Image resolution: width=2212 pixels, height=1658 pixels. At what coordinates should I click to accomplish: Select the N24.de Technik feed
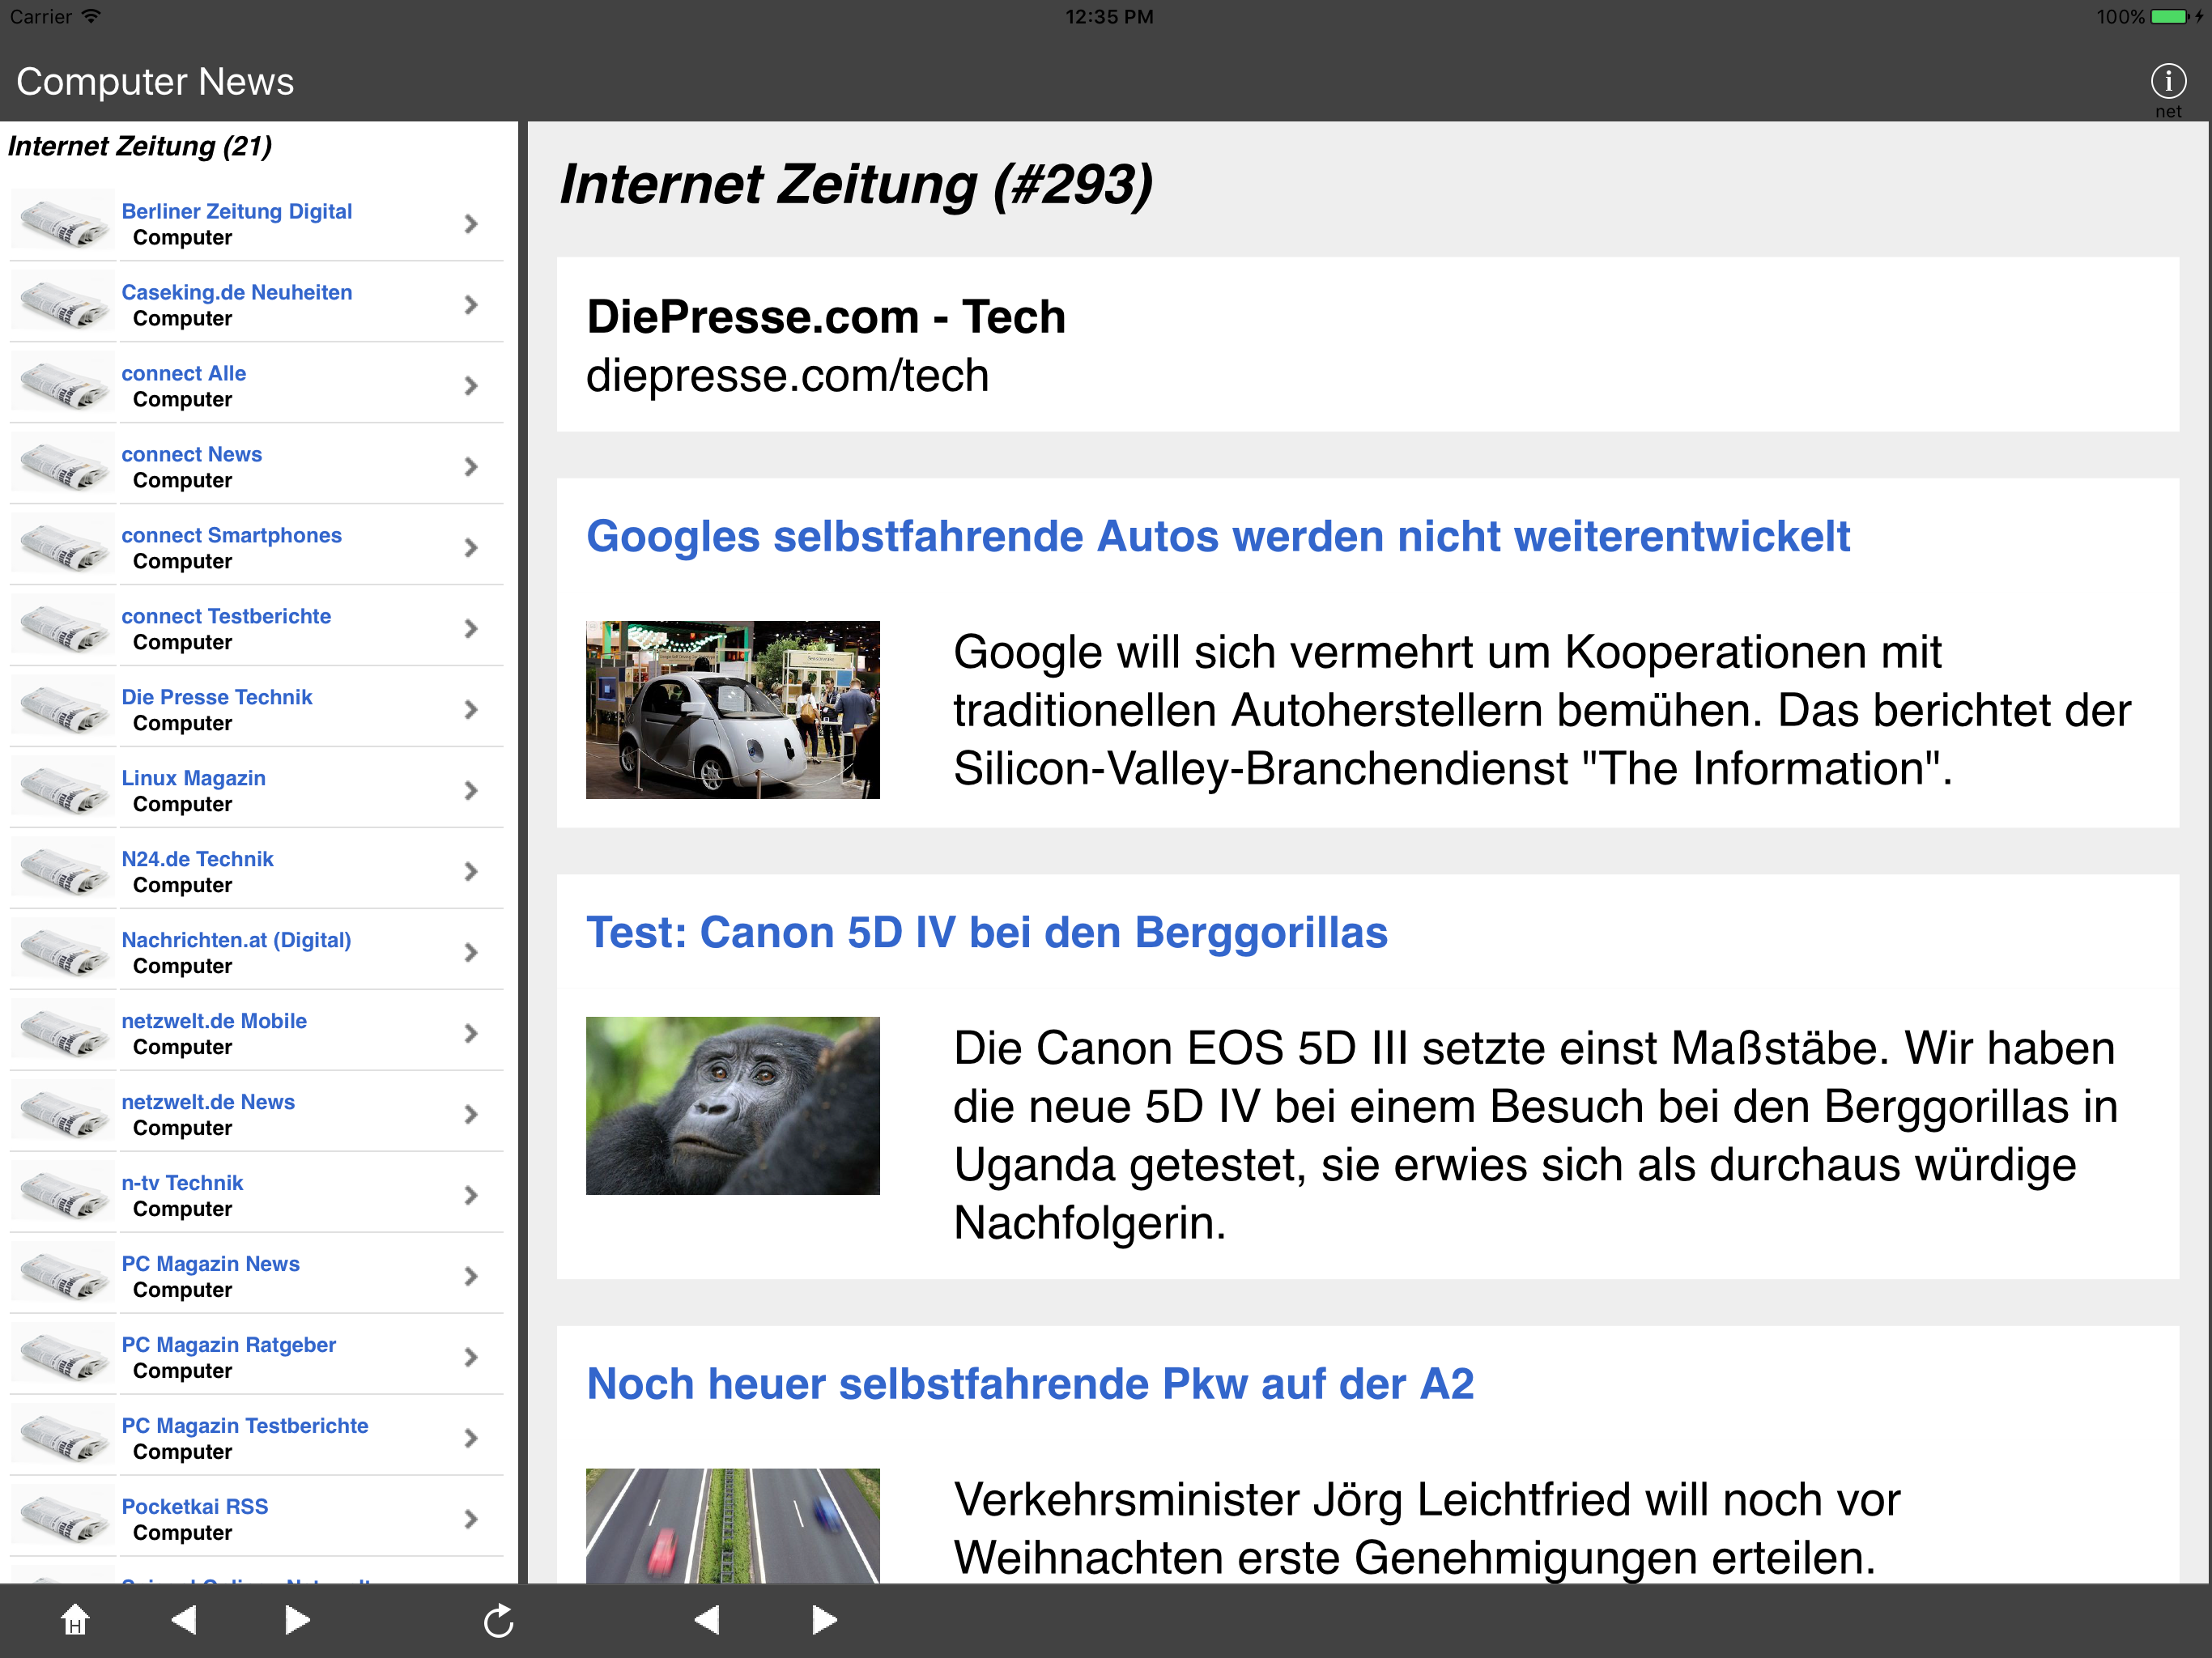197,859
